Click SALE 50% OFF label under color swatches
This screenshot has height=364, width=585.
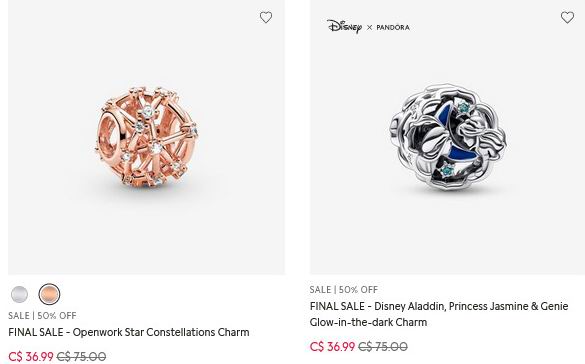click(42, 316)
